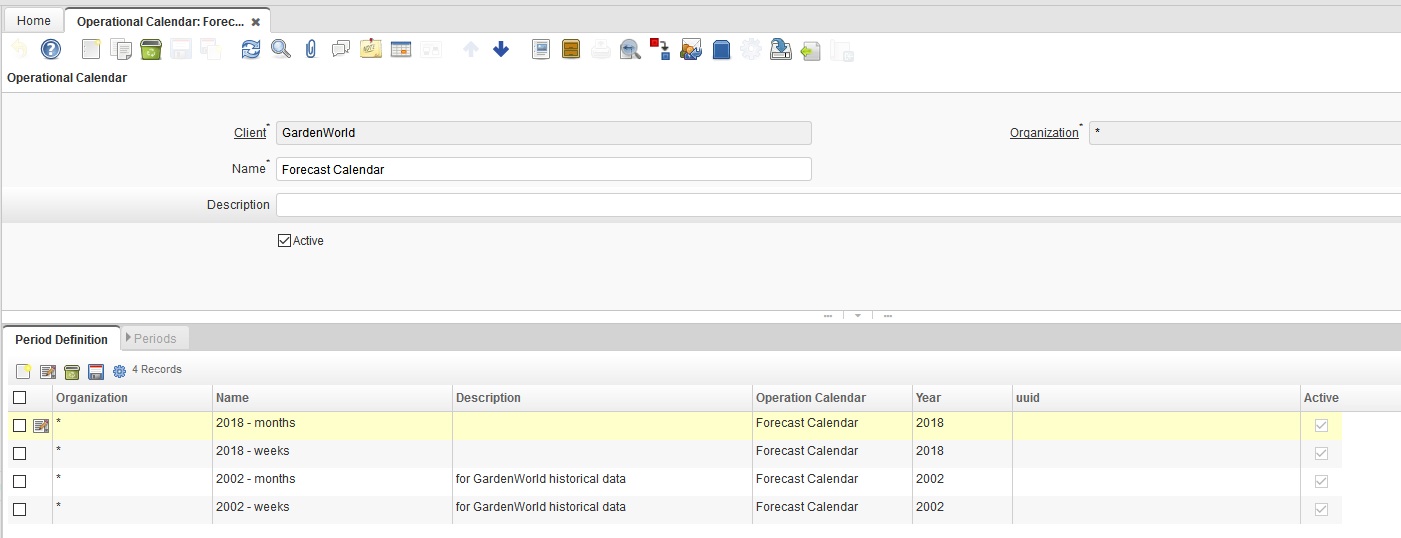Viewport: 1401px width, 538px height.
Task: Select the 2018 - weeks row checkbox
Action: click(19, 453)
